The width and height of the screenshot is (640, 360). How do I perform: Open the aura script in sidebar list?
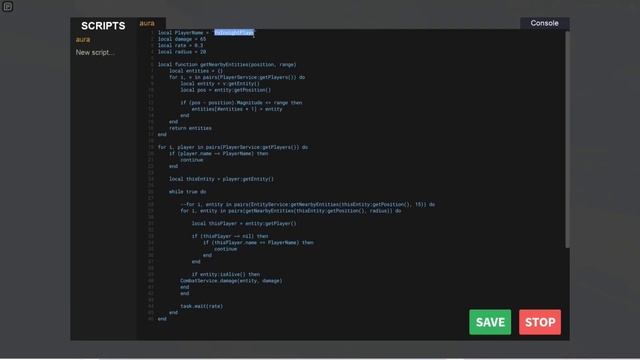click(x=83, y=40)
